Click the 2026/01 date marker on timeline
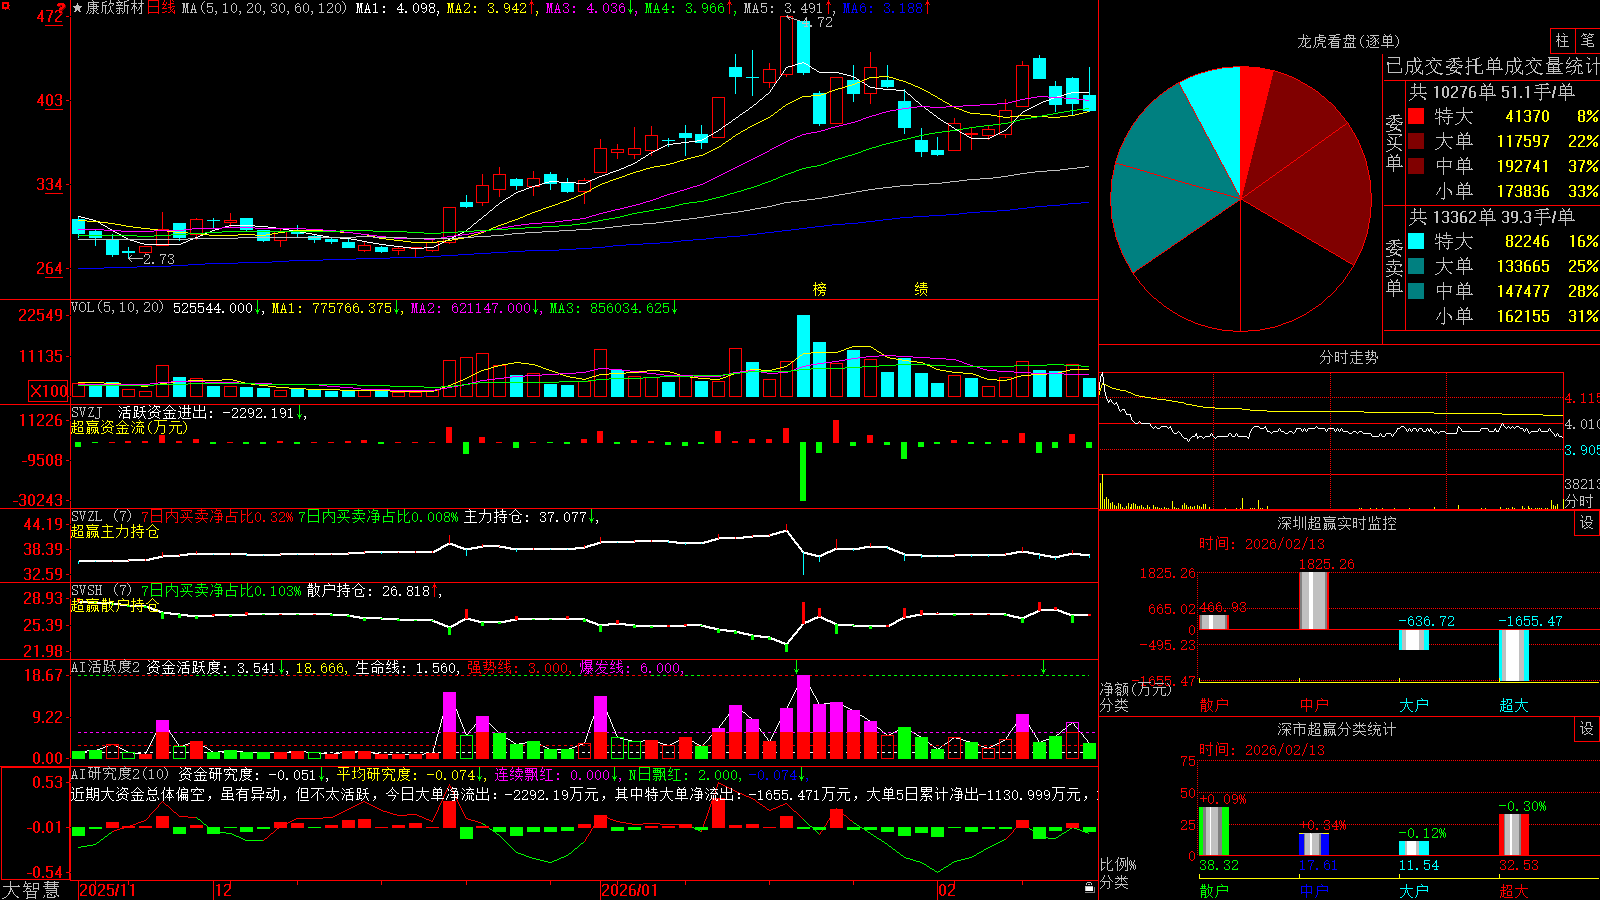The height and width of the screenshot is (900, 1600). coord(630,890)
